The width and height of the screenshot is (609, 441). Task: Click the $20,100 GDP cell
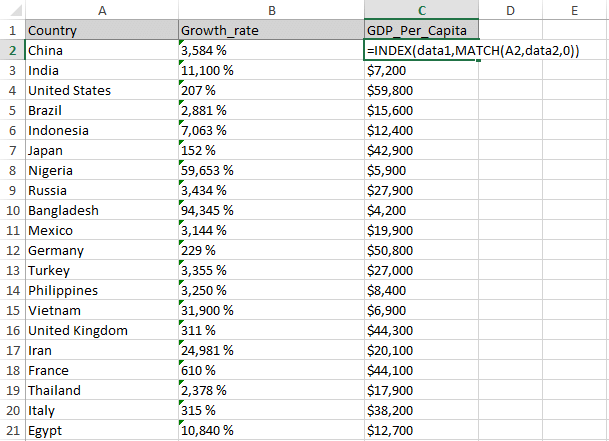coord(421,350)
